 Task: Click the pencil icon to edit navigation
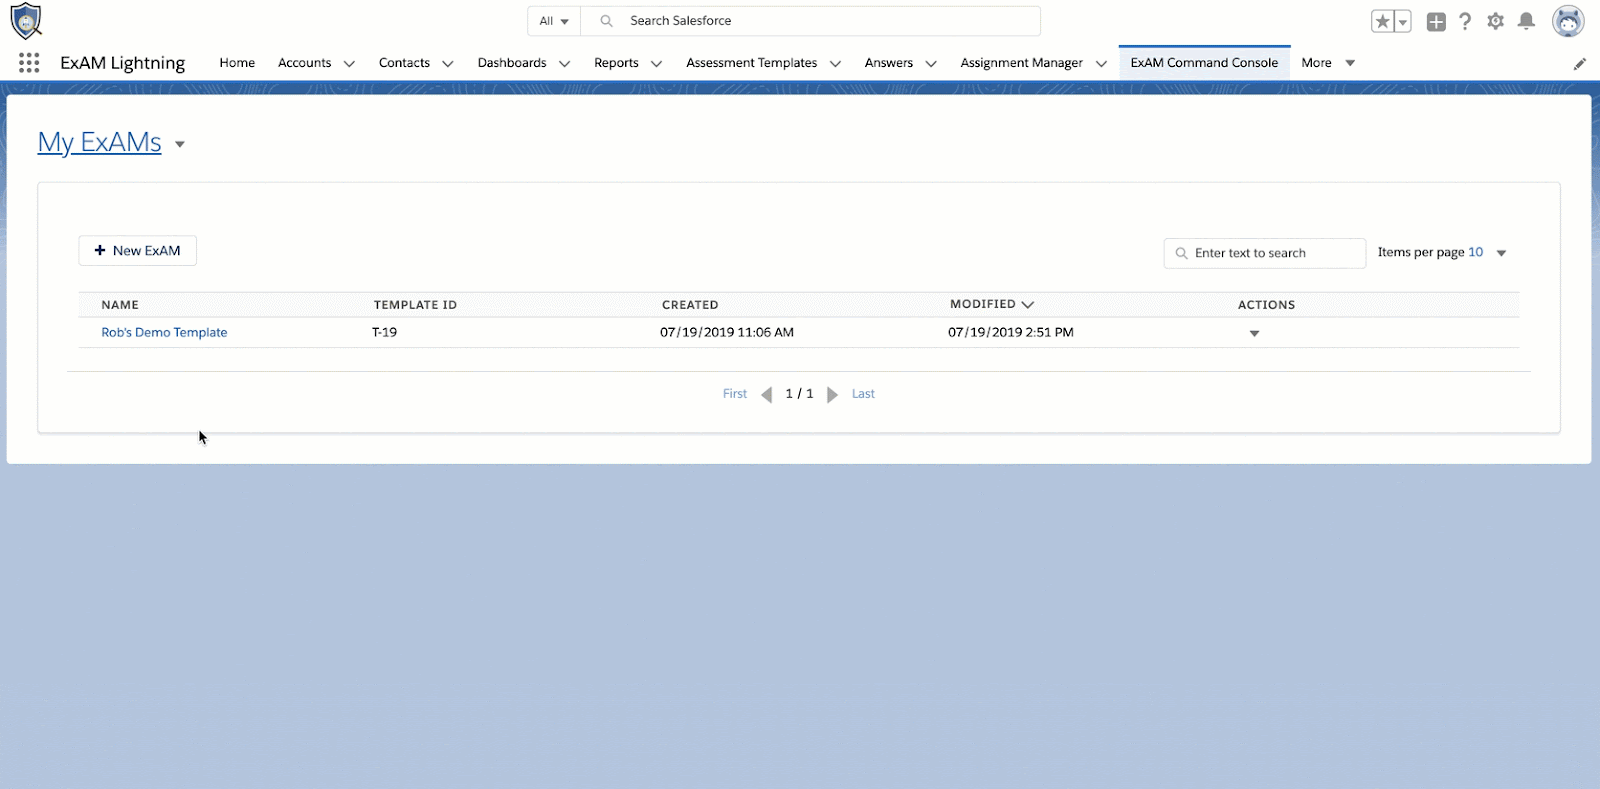coord(1580,64)
